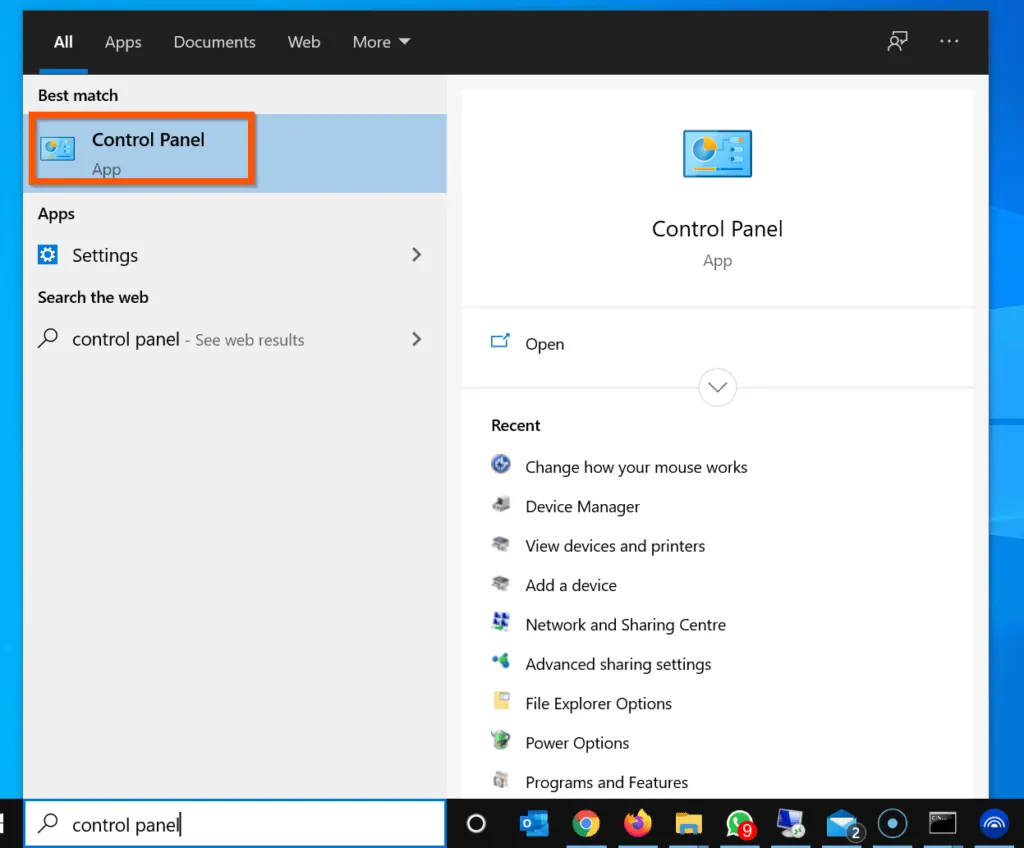
Task: Open Power Options from Recent list
Action: pos(576,742)
